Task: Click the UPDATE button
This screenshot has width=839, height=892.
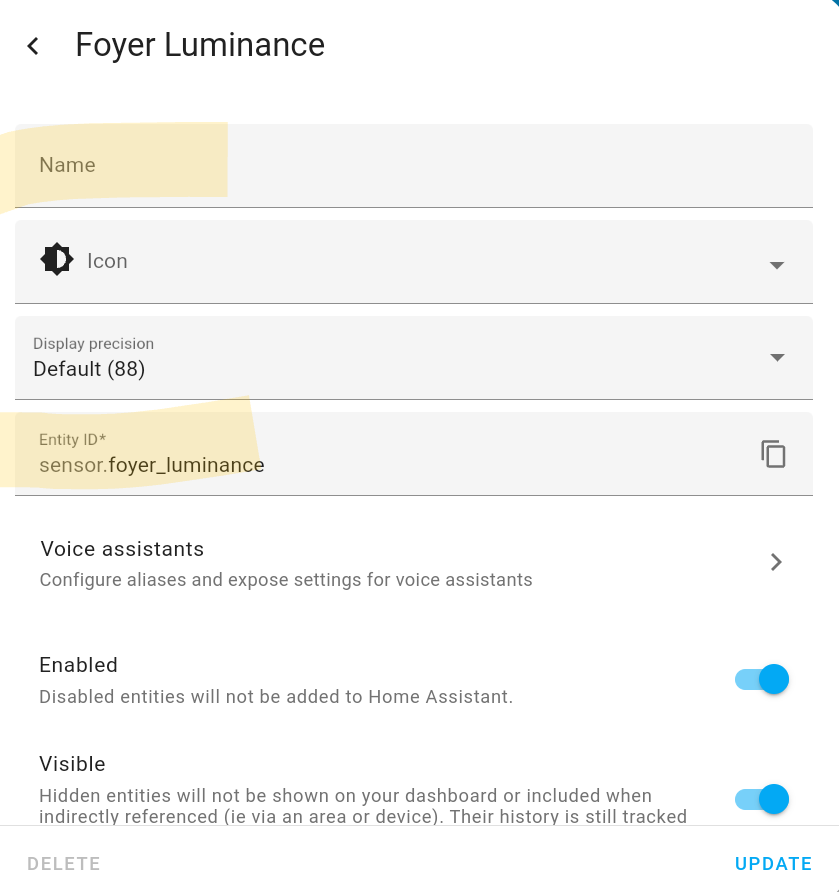Action: point(772,863)
